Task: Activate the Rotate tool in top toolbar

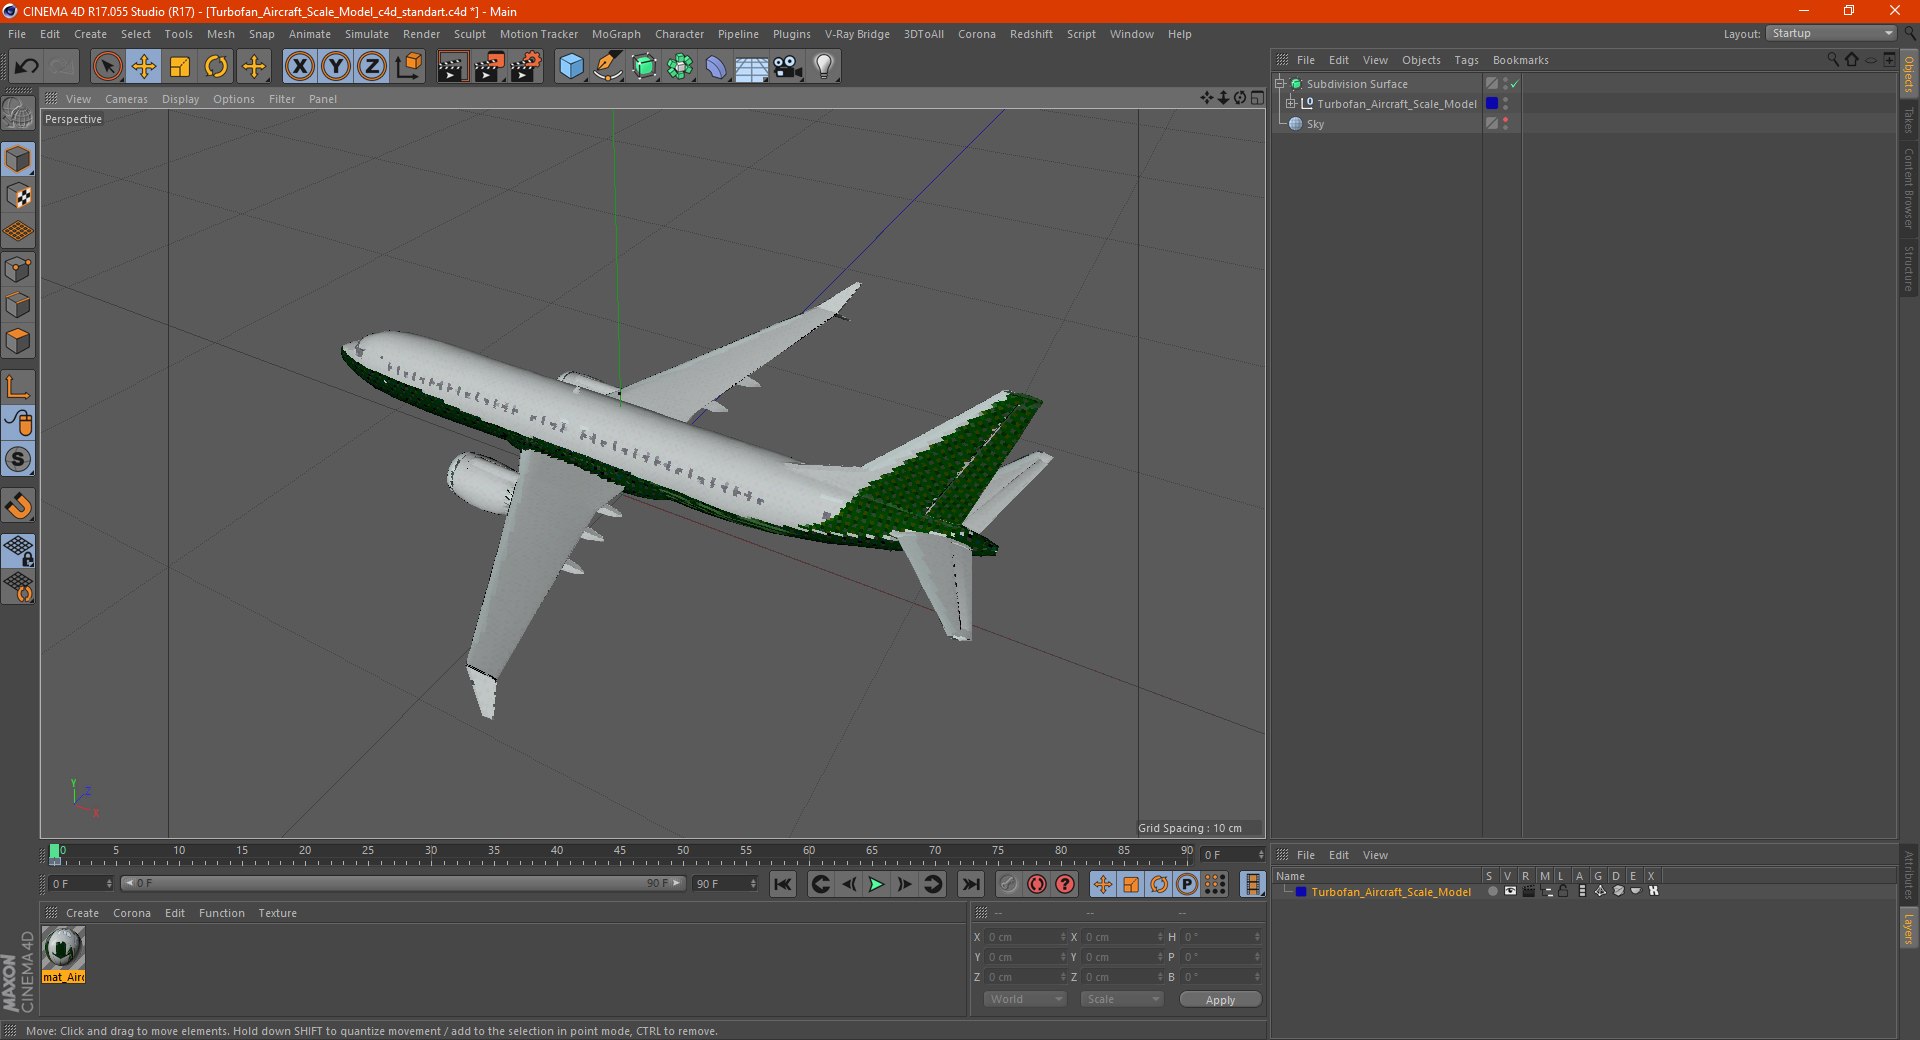Action: pos(216,67)
